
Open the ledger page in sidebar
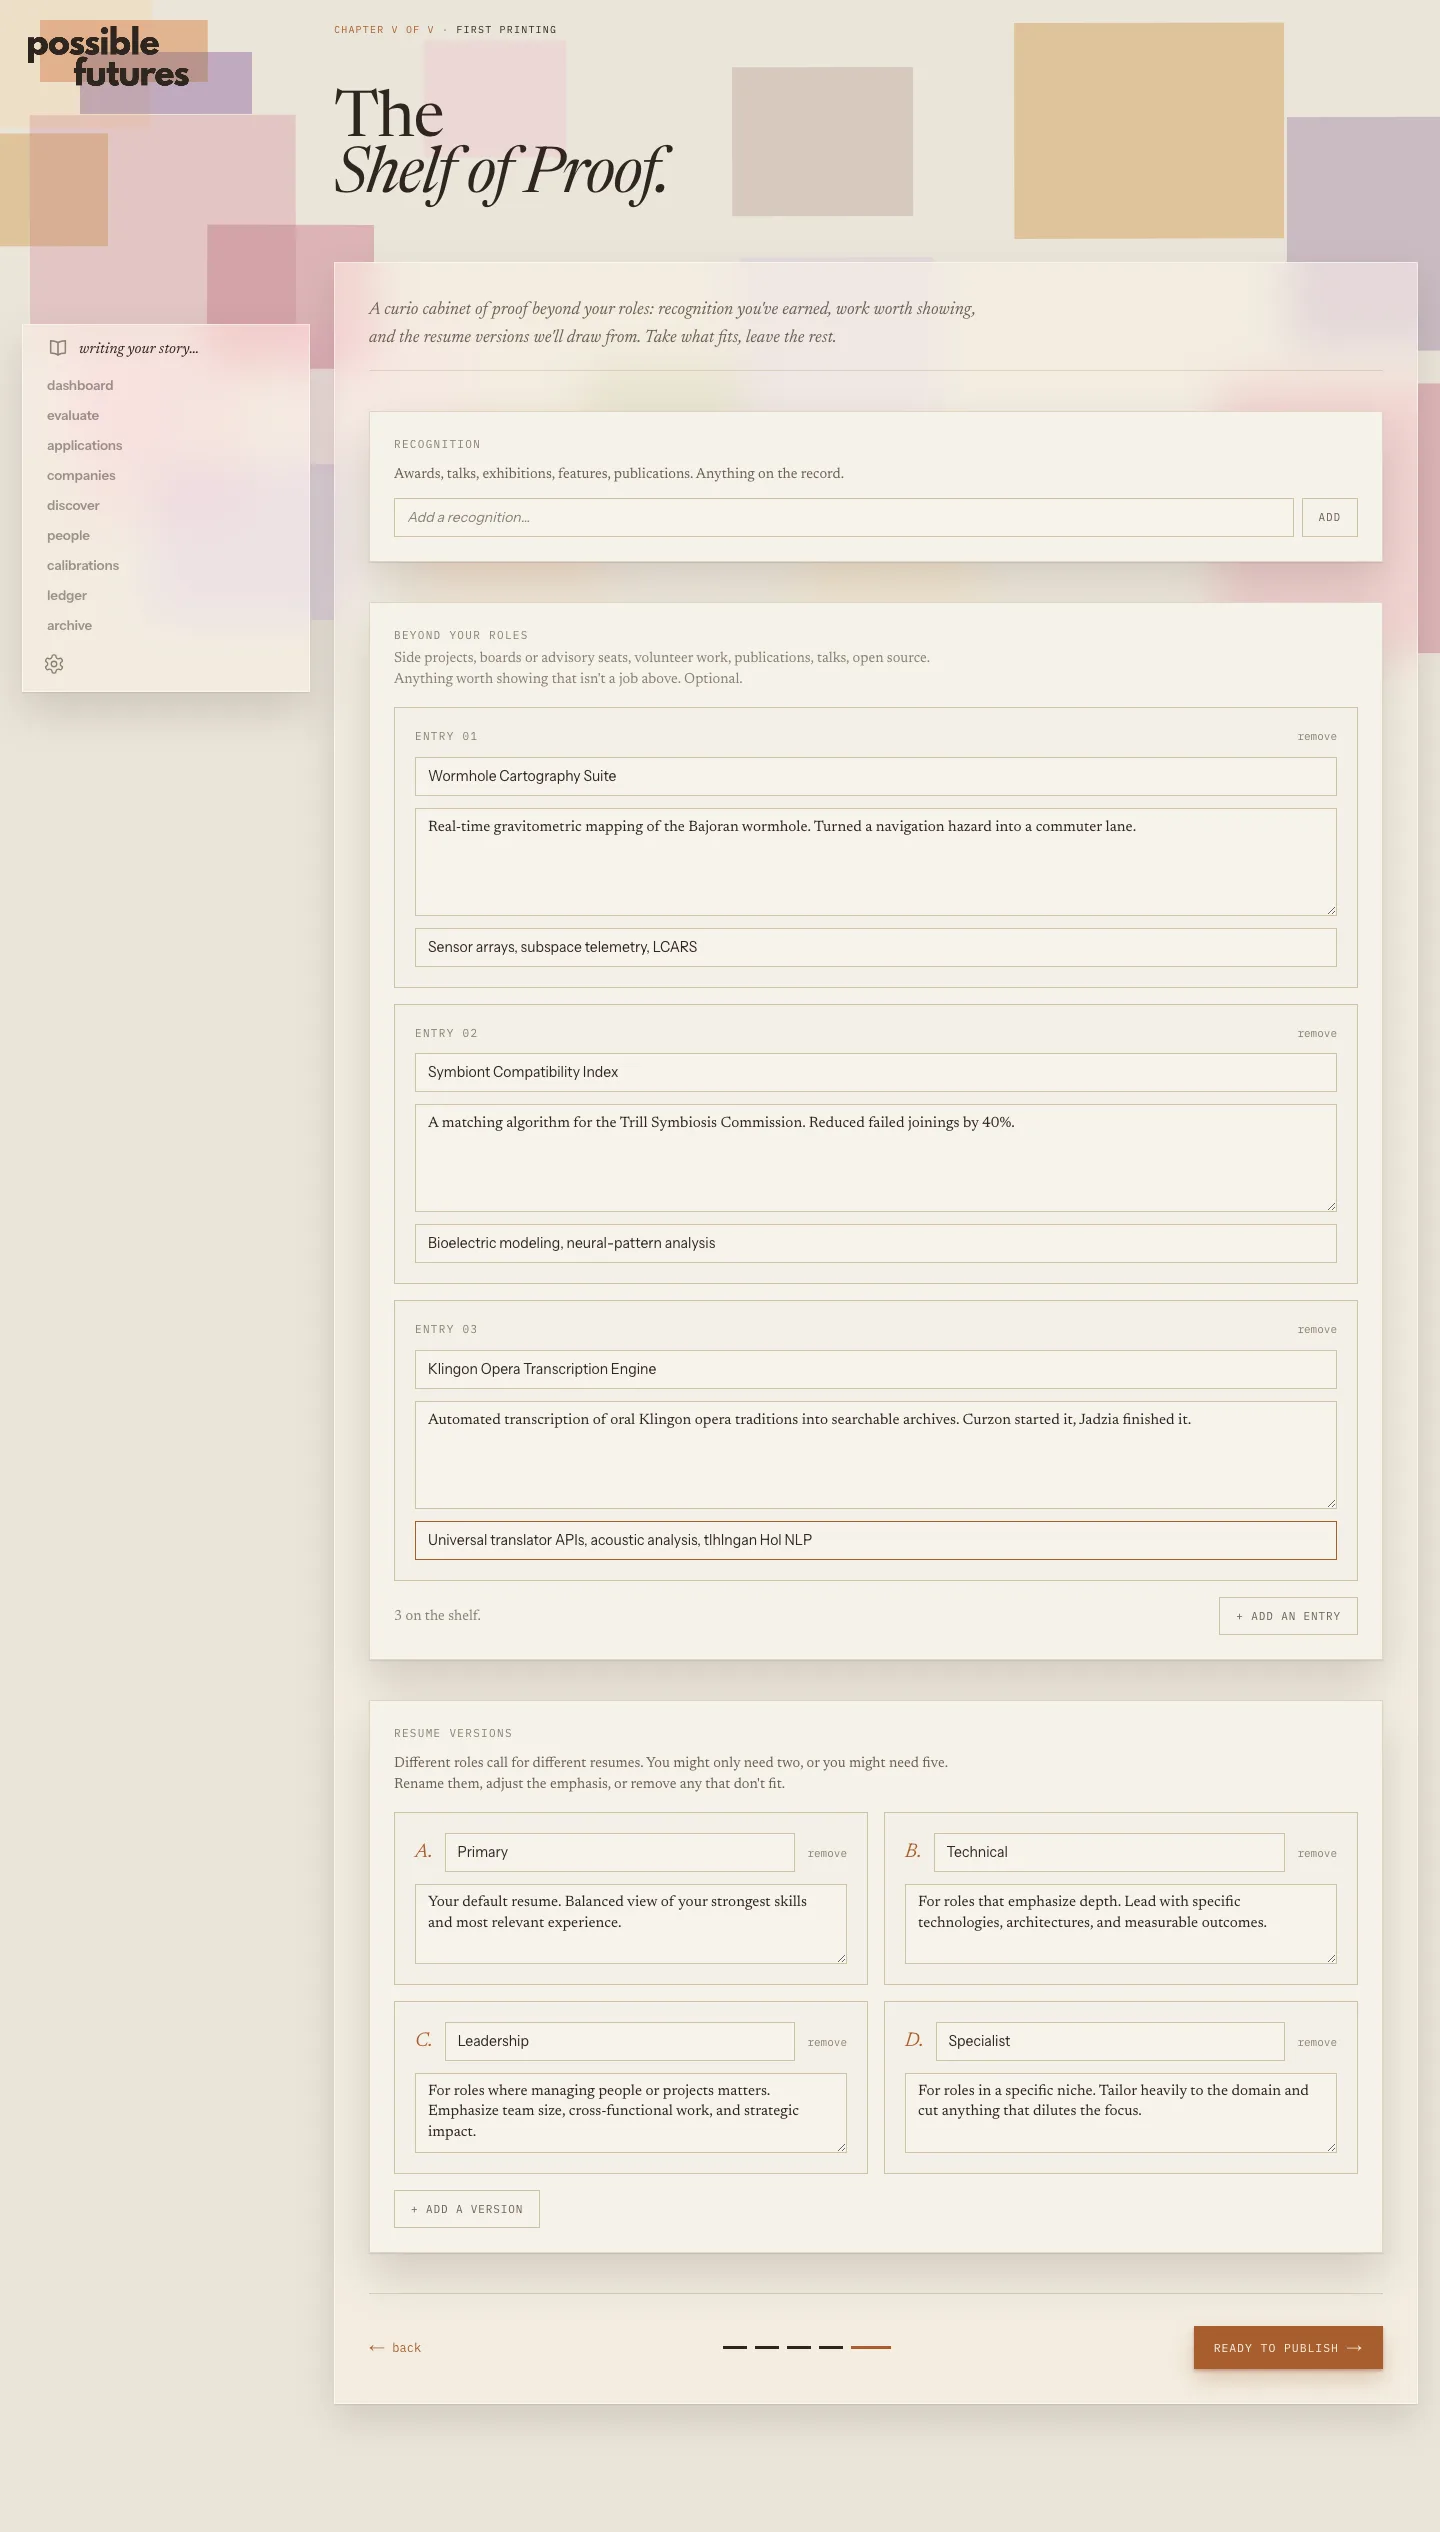pyautogui.click(x=67, y=595)
